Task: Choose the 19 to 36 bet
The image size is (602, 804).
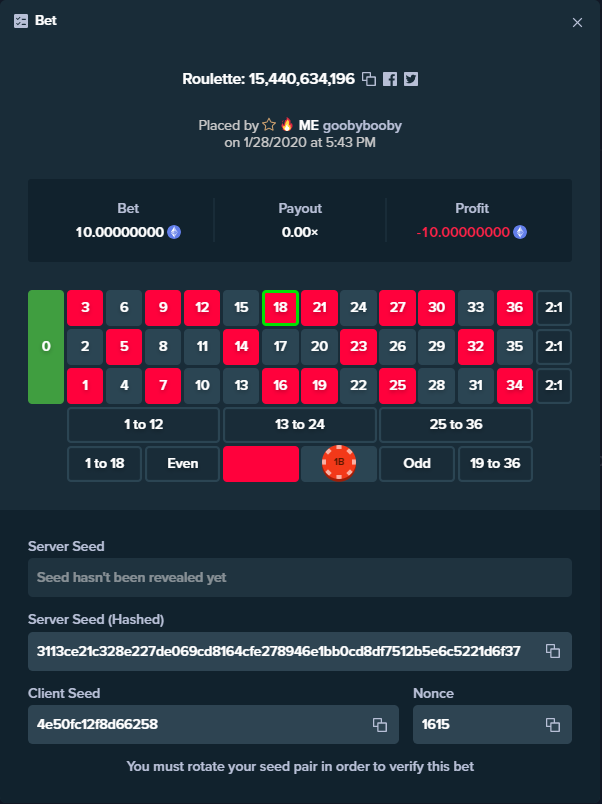Action: (x=495, y=464)
